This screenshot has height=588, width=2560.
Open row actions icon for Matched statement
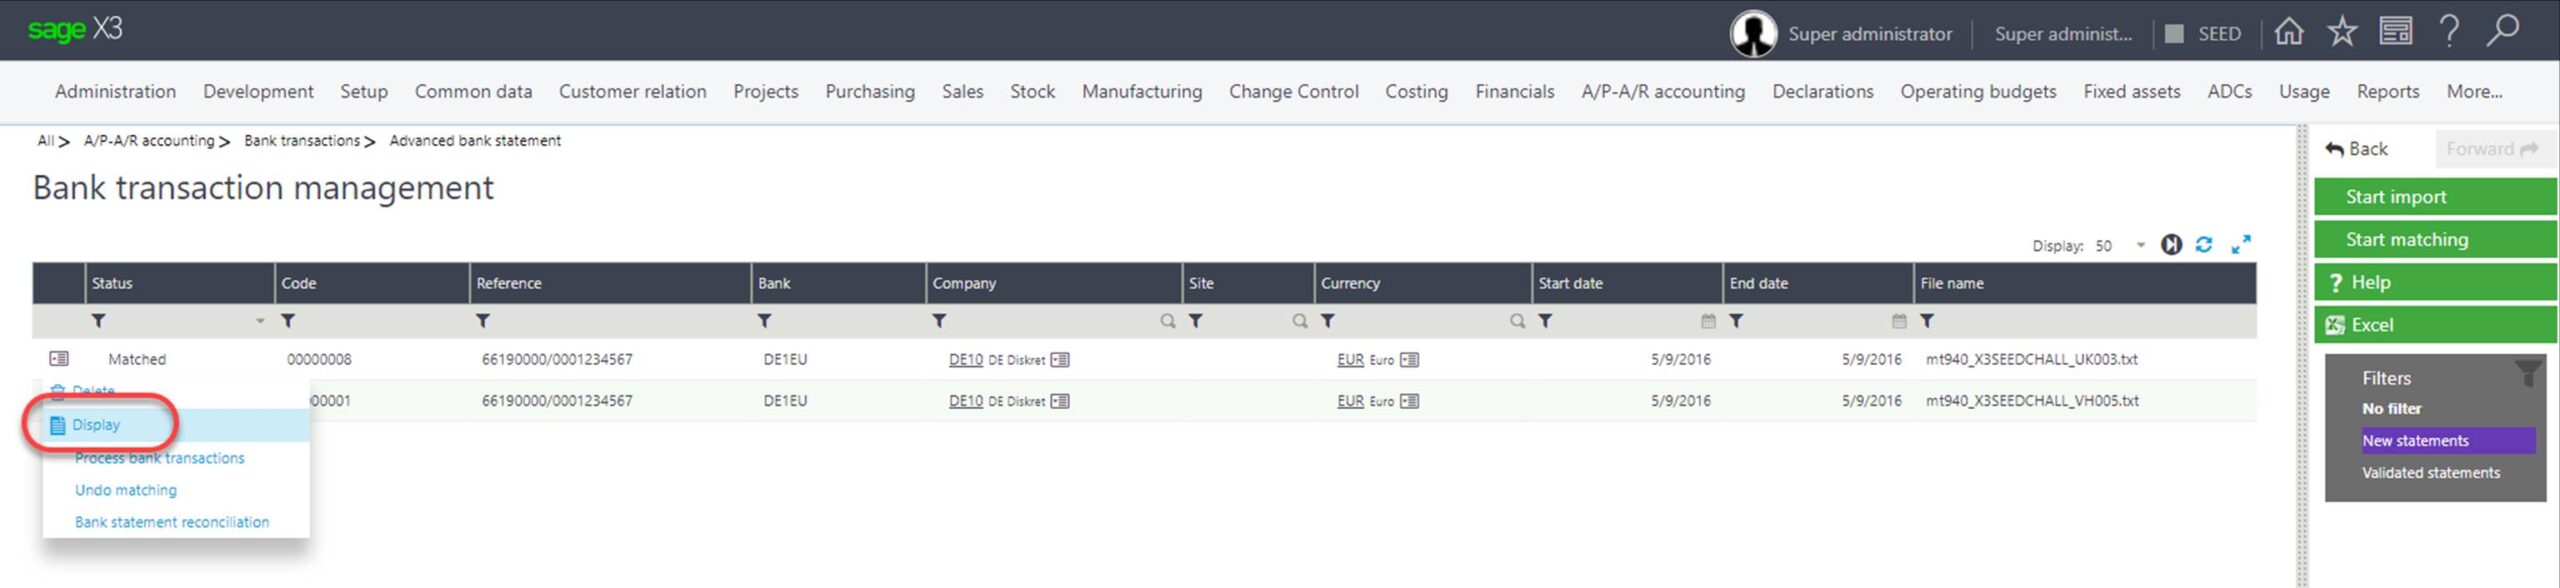pyautogui.click(x=59, y=359)
